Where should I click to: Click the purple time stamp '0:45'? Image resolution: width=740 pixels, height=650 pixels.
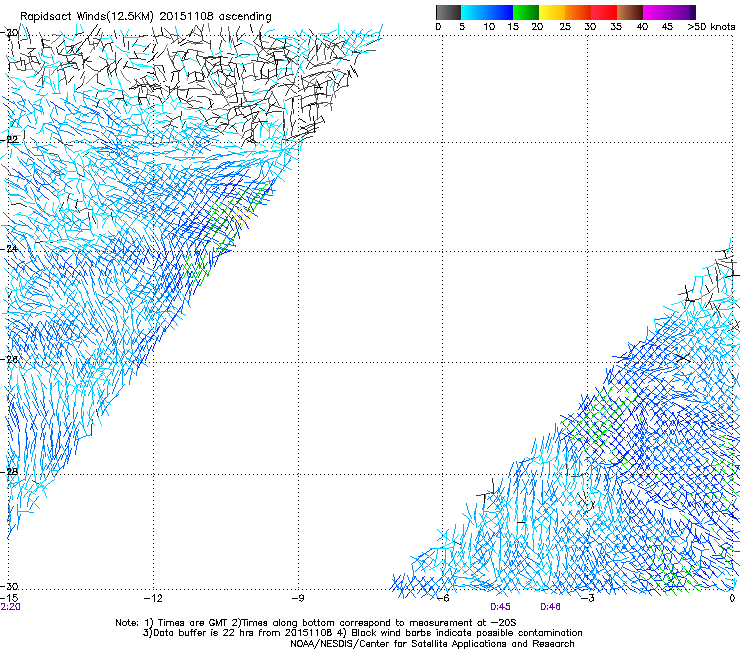point(500,607)
